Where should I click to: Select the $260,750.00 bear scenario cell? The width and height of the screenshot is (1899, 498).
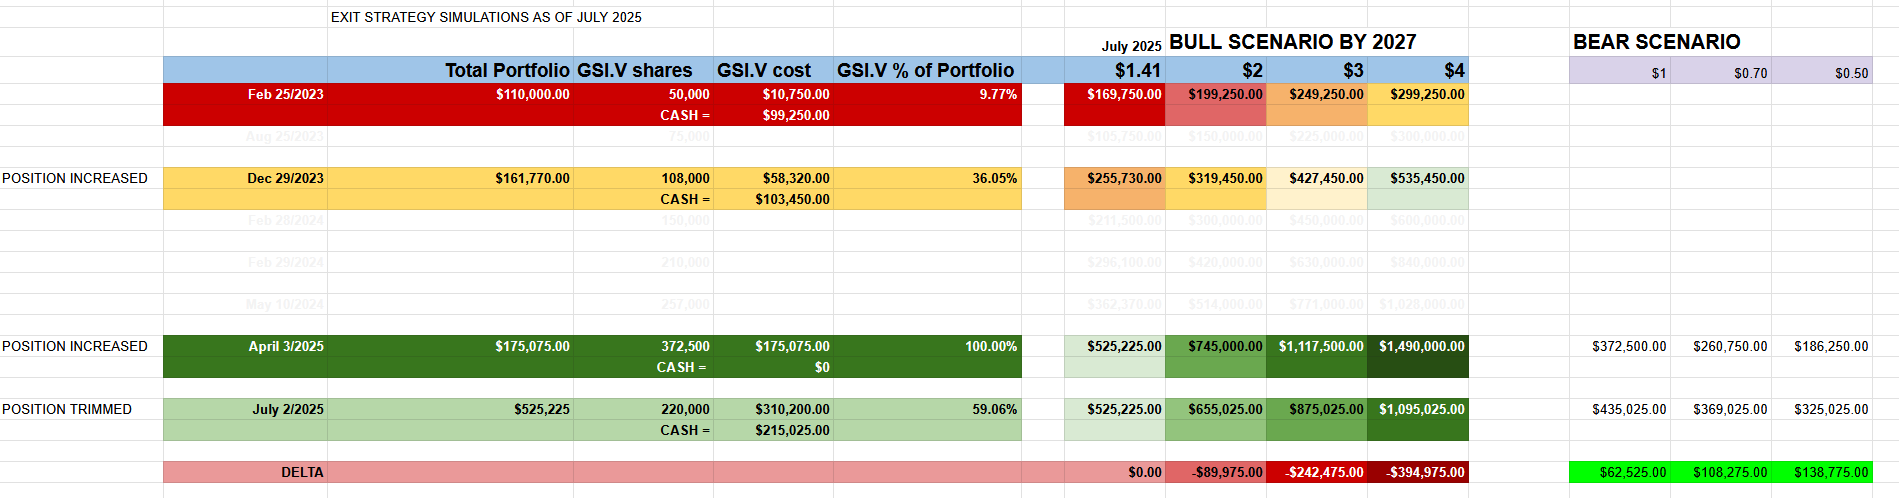pos(1721,346)
